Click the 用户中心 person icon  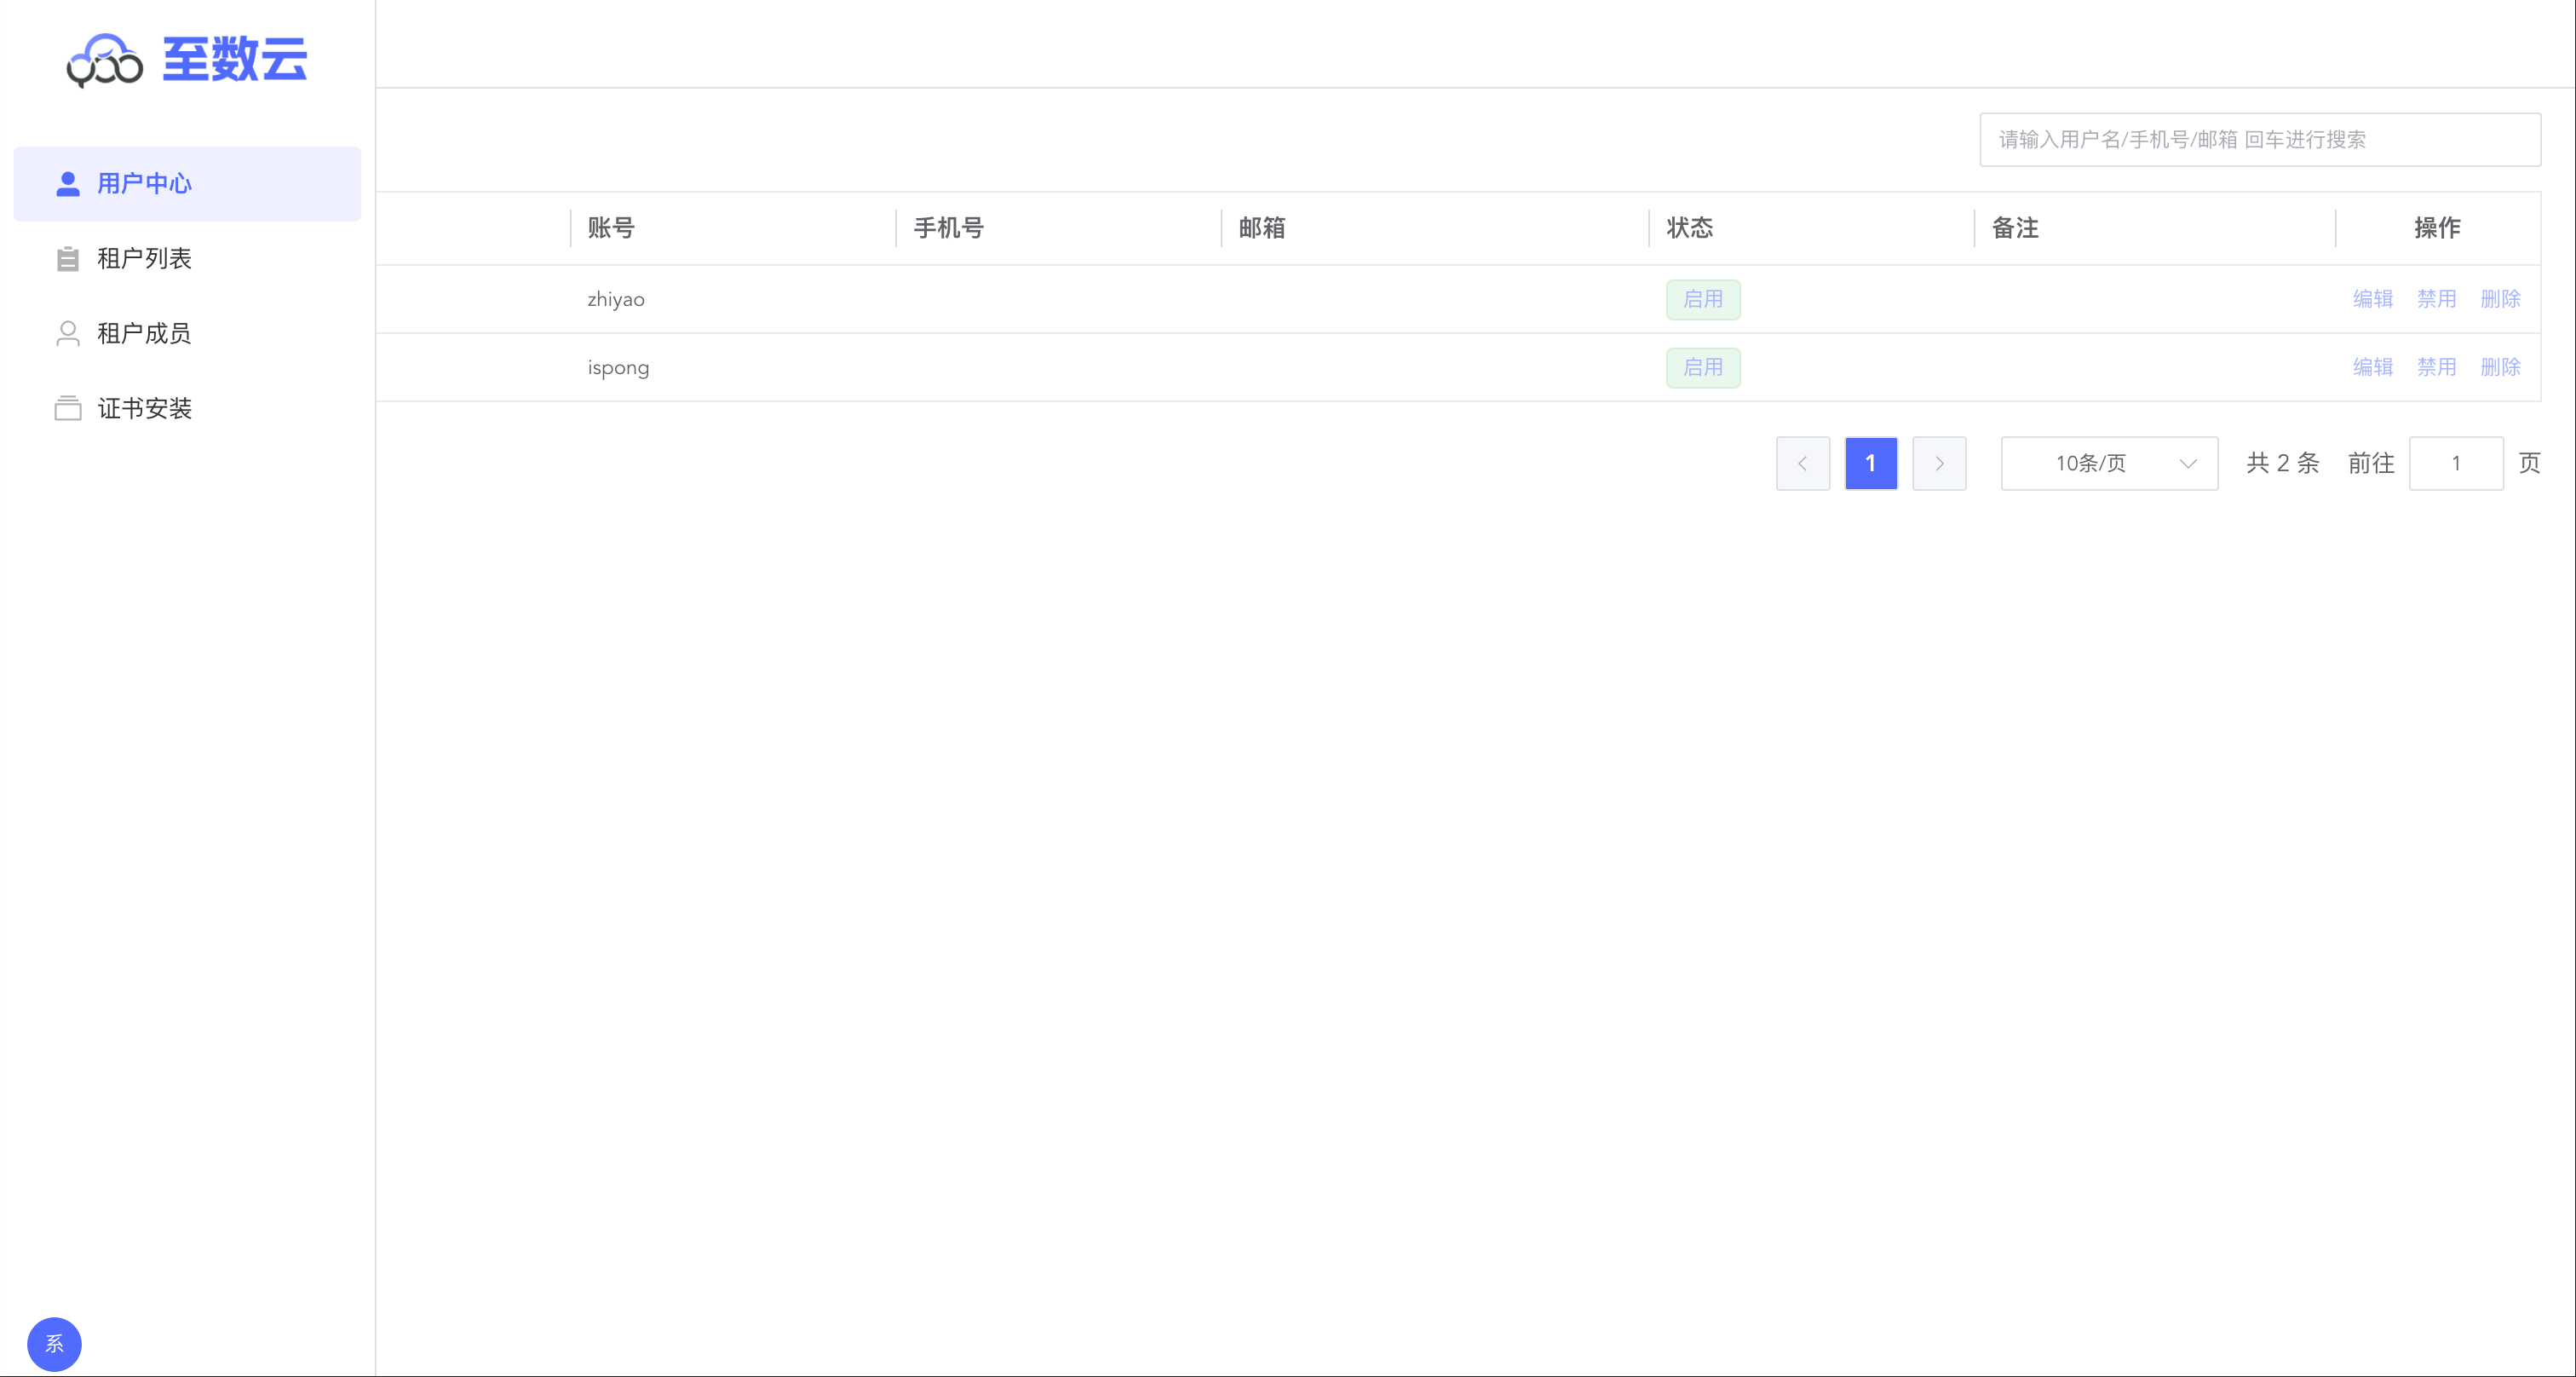(68, 184)
